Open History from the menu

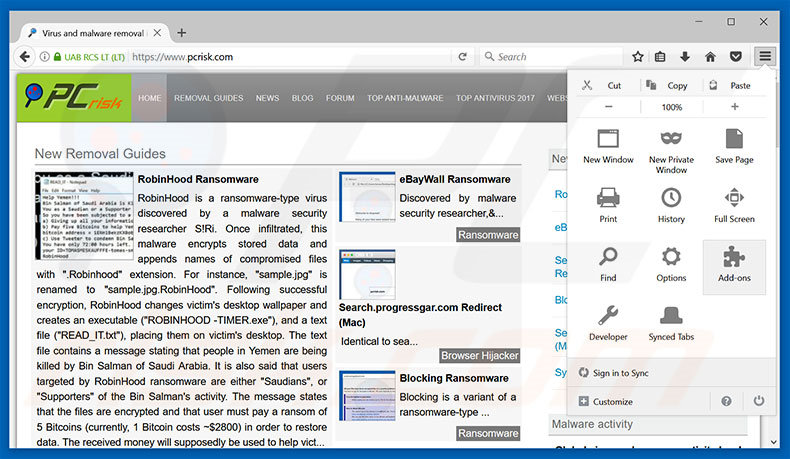(x=671, y=205)
